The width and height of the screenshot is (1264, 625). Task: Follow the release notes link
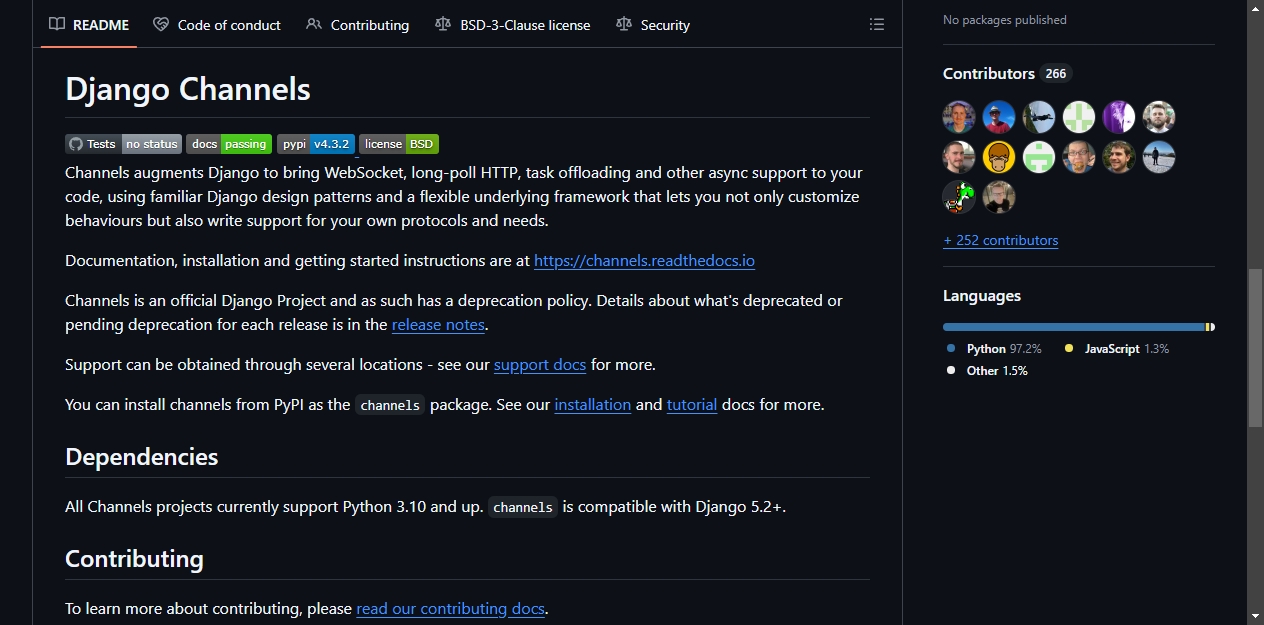pyautogui.click(x=438, y=325)
